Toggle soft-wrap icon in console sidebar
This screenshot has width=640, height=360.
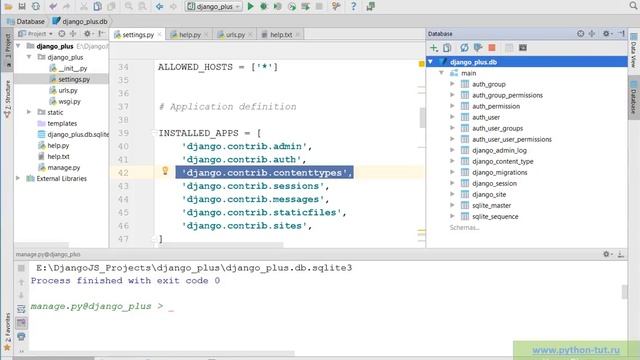pyautogui.click(x=21, y=309)
